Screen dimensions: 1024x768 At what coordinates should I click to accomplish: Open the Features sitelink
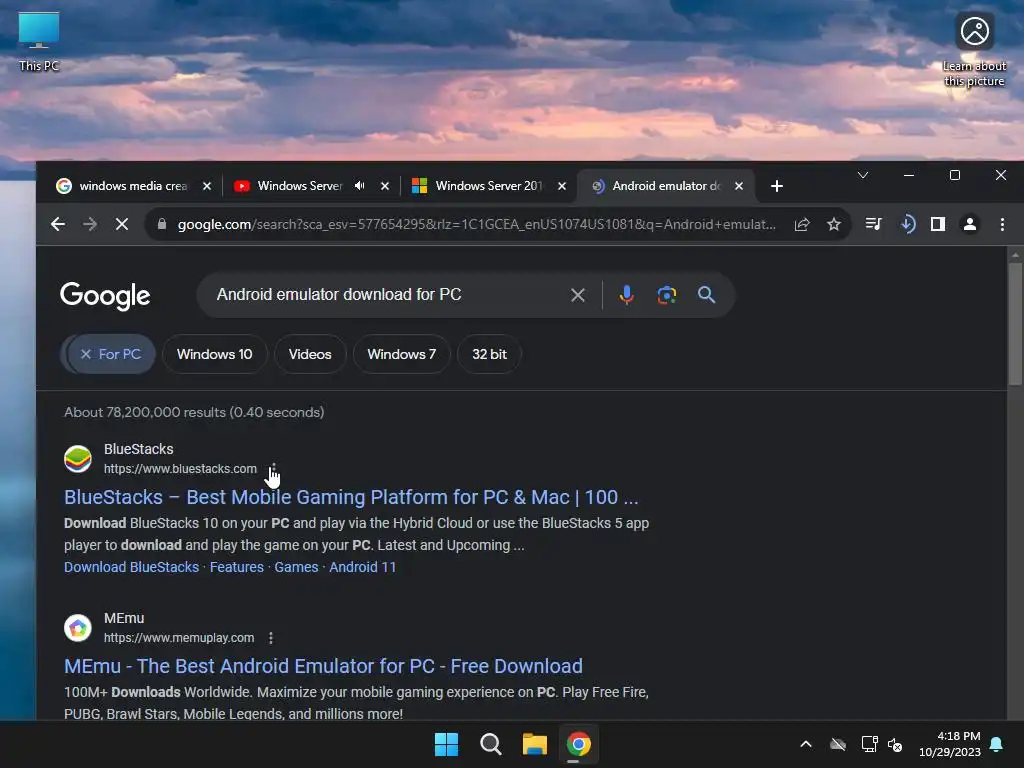pos(236,567)
